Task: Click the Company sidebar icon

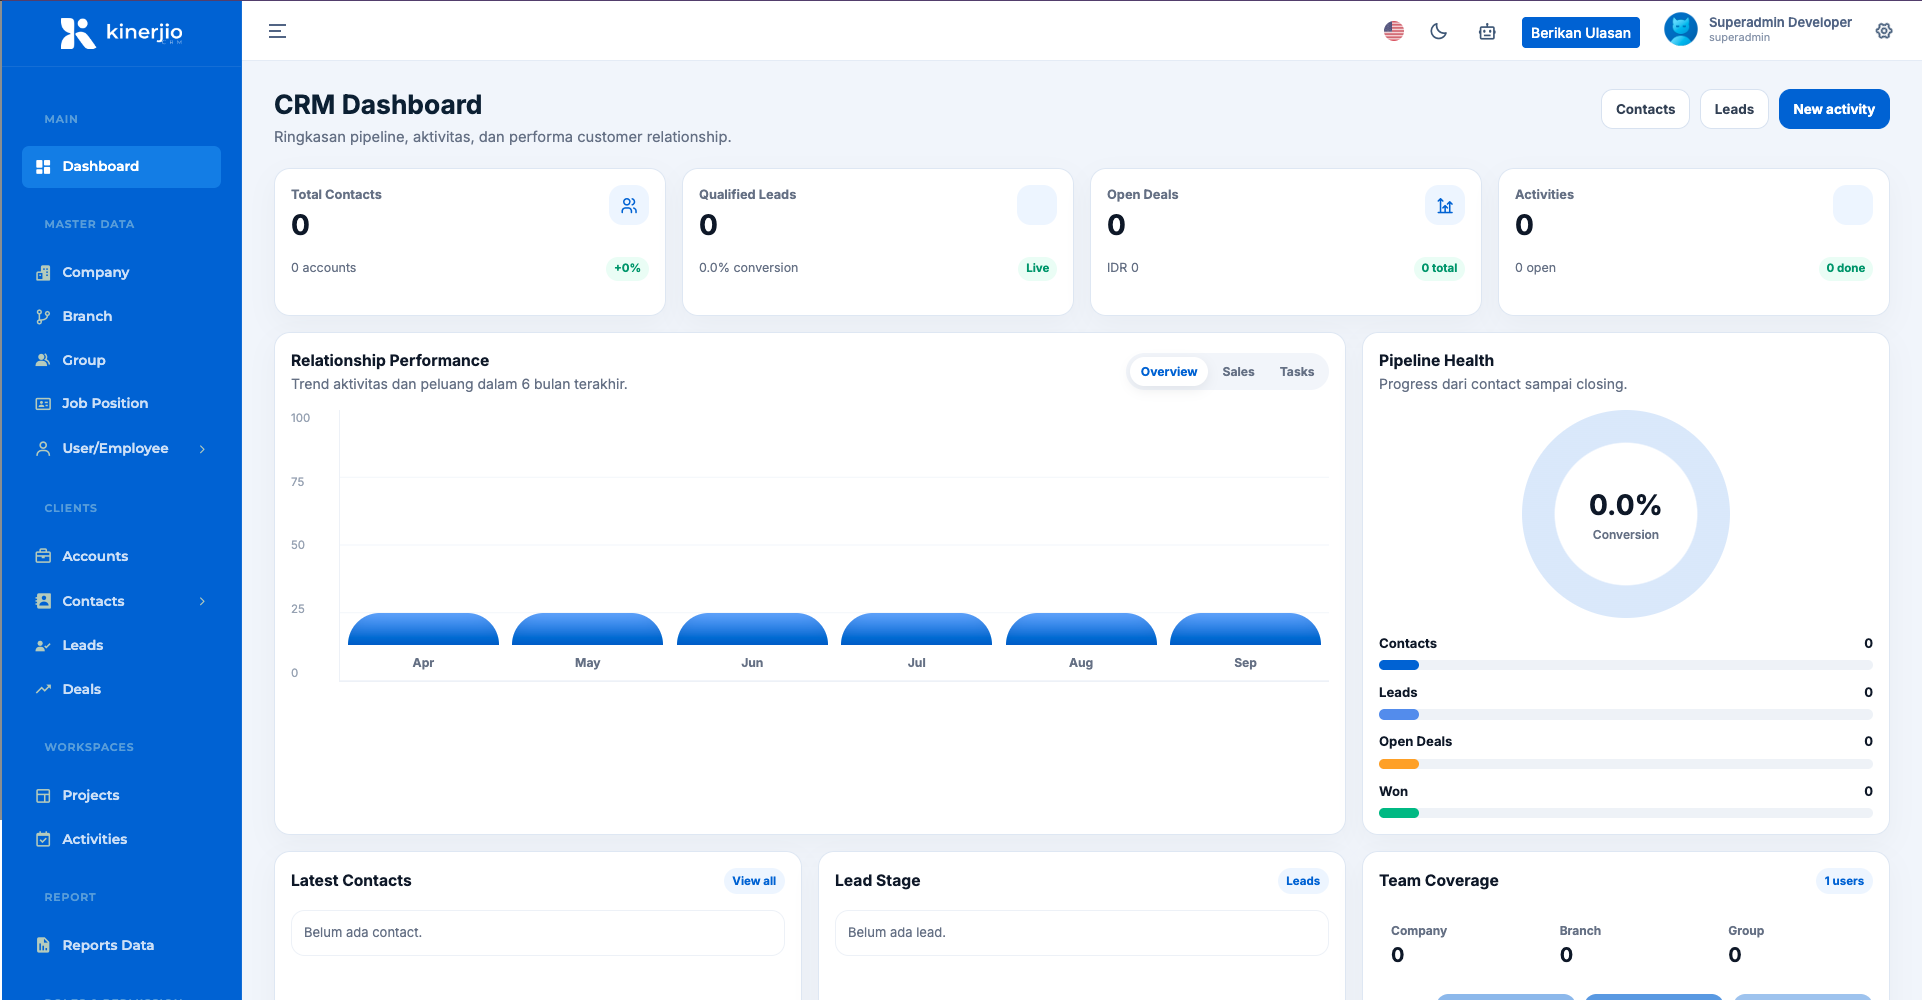Action: 43,272
